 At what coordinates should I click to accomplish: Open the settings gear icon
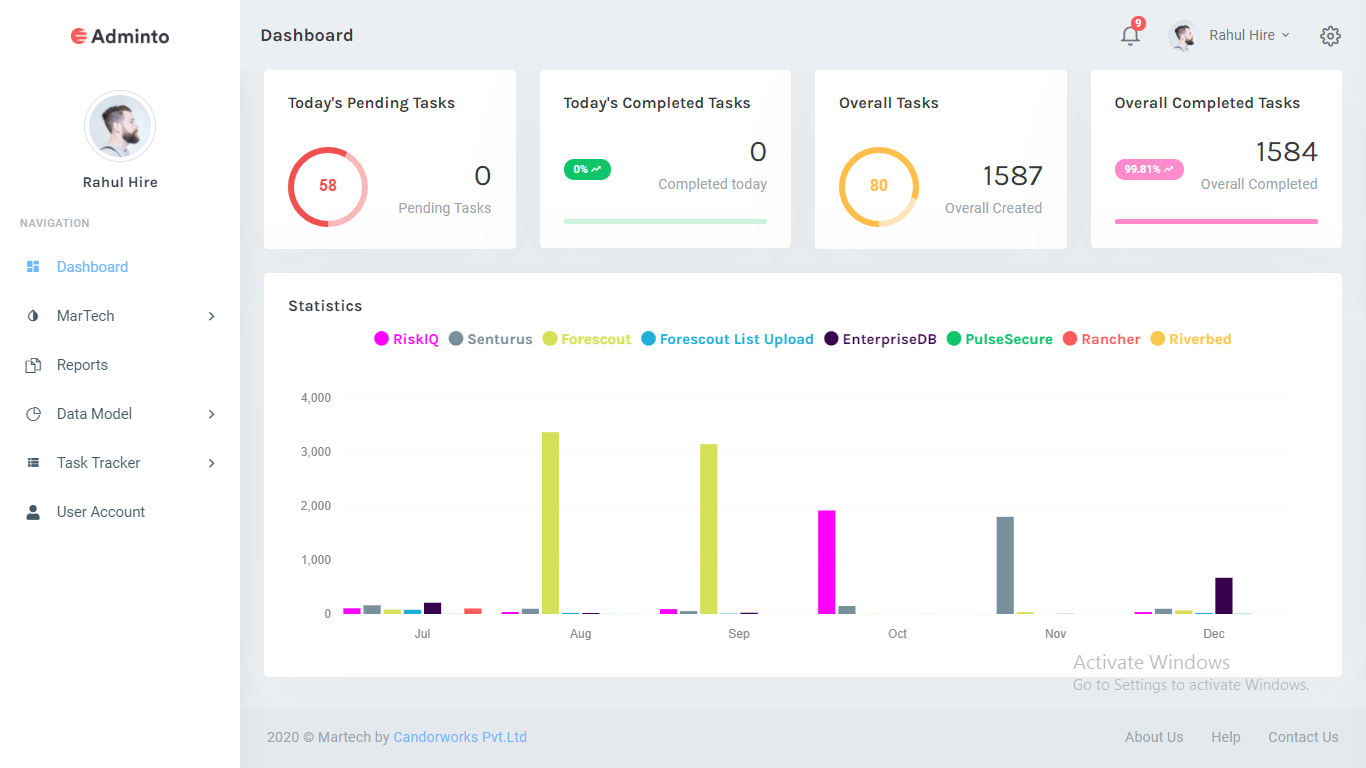point(1330,36)
